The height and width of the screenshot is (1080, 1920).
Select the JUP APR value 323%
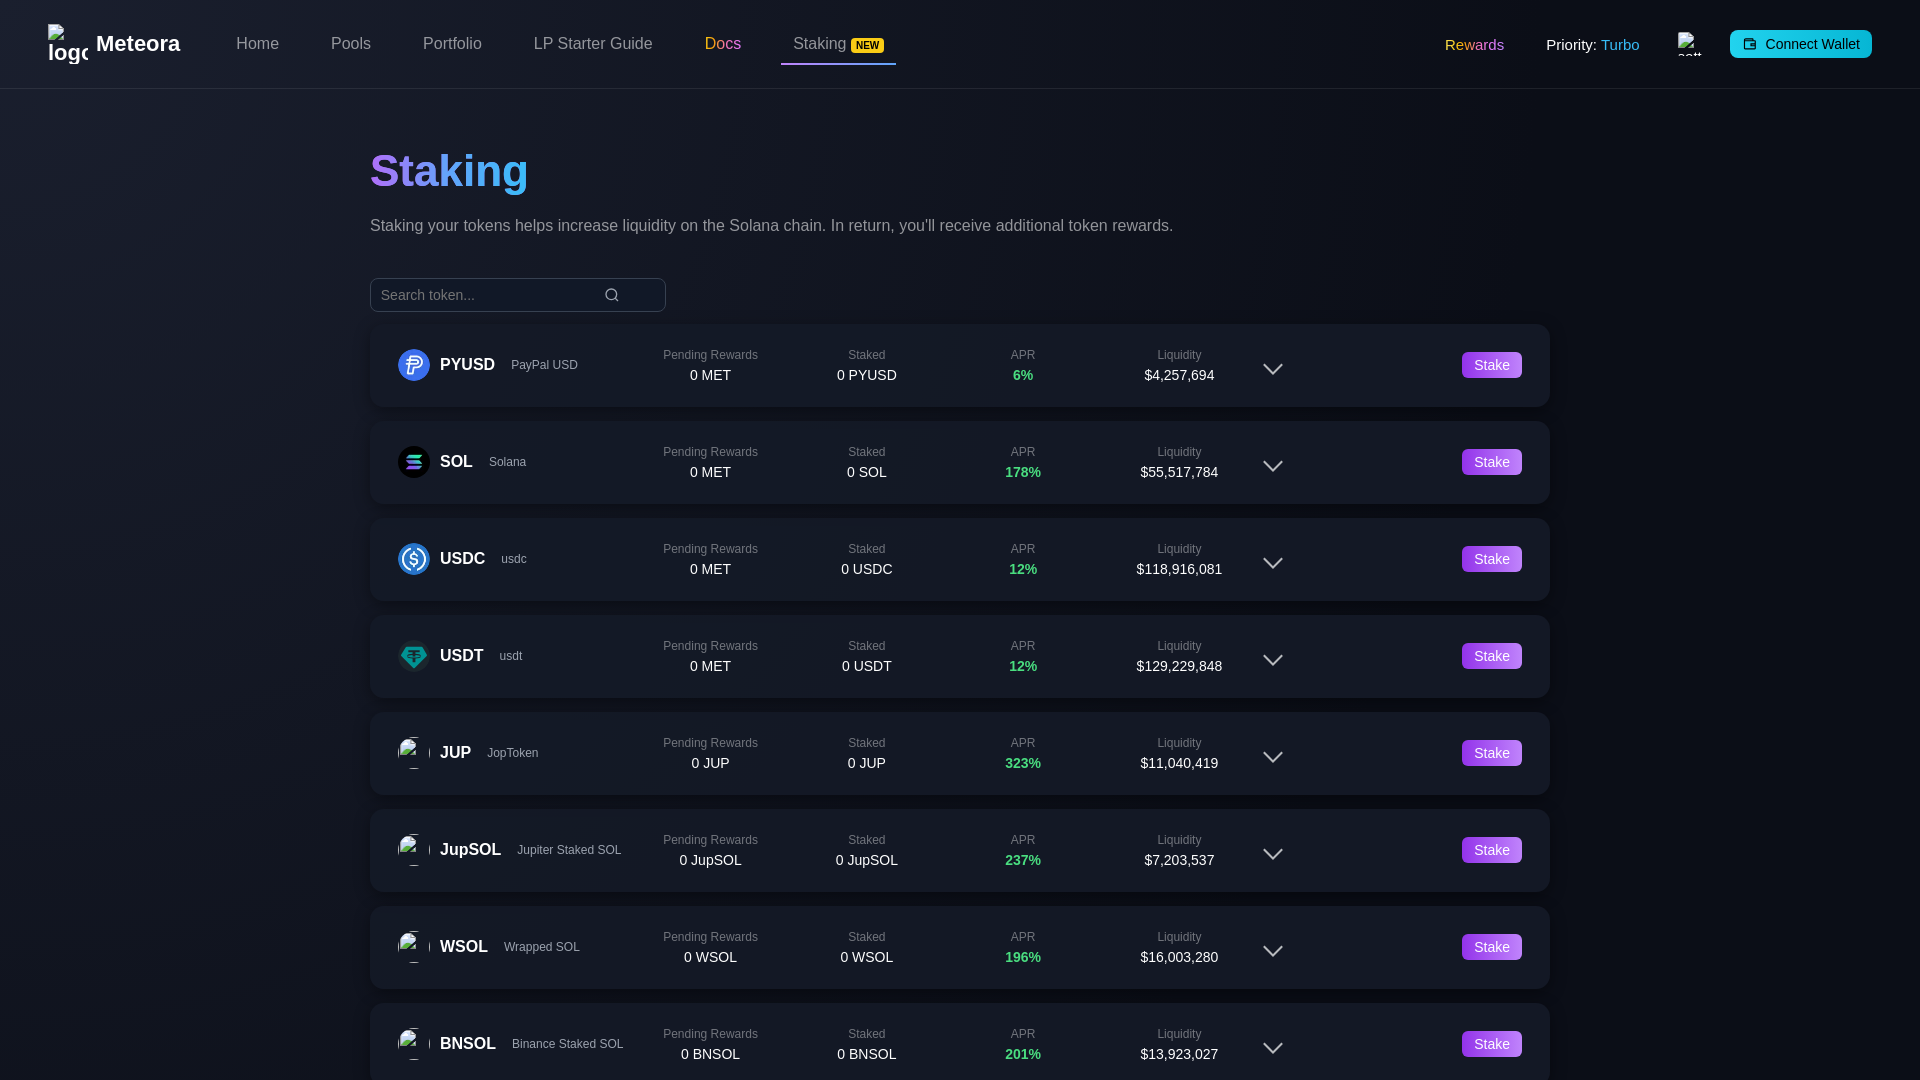[1023, 763]
